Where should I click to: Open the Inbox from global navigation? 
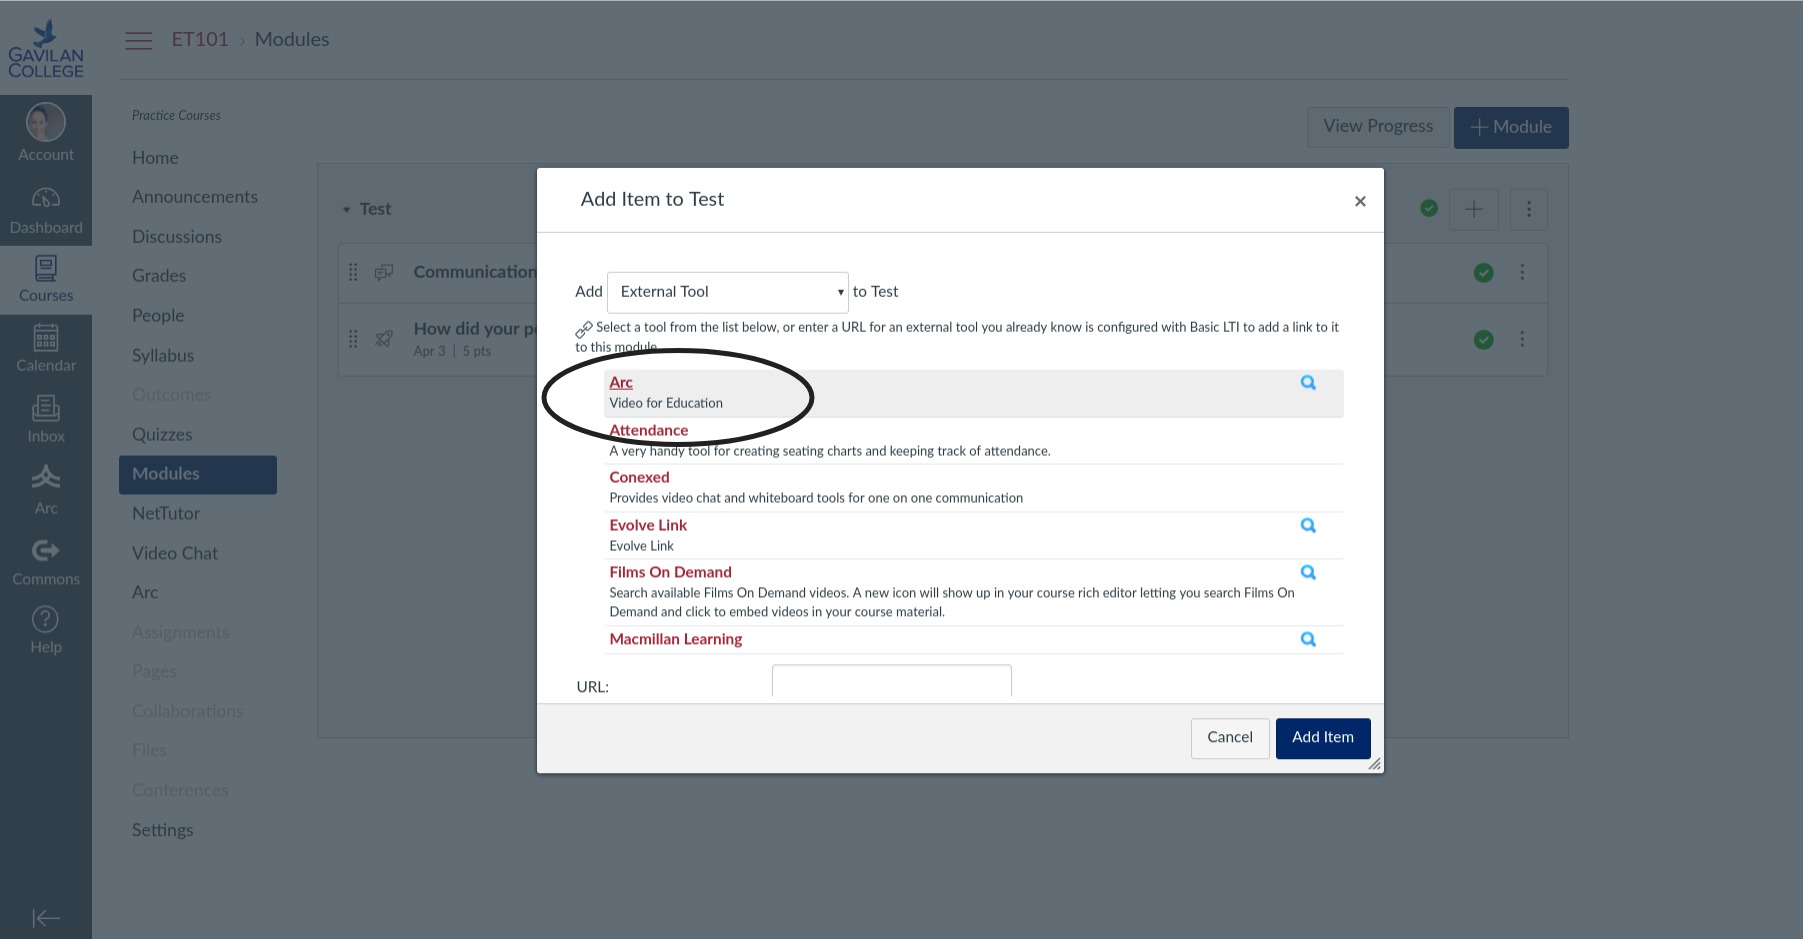[x=46, y=419]
